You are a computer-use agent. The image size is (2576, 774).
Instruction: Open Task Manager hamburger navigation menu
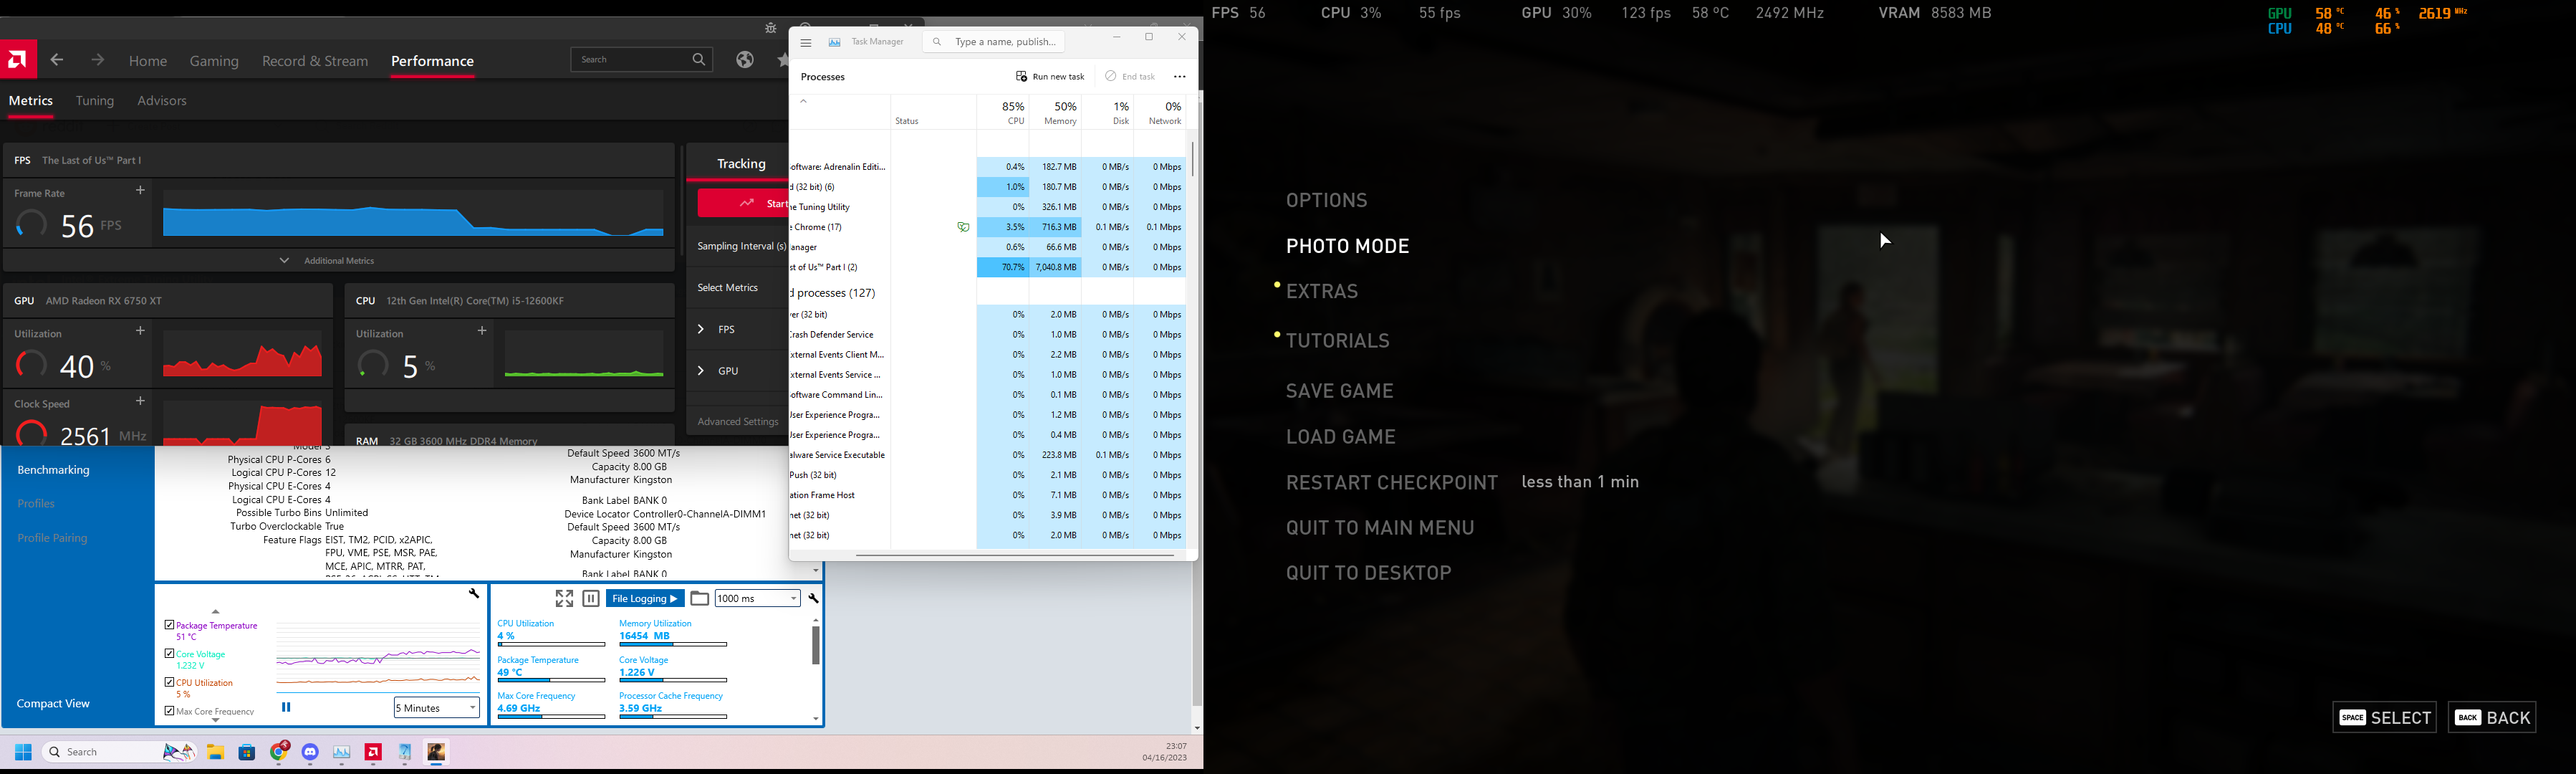tap(806, 43)
